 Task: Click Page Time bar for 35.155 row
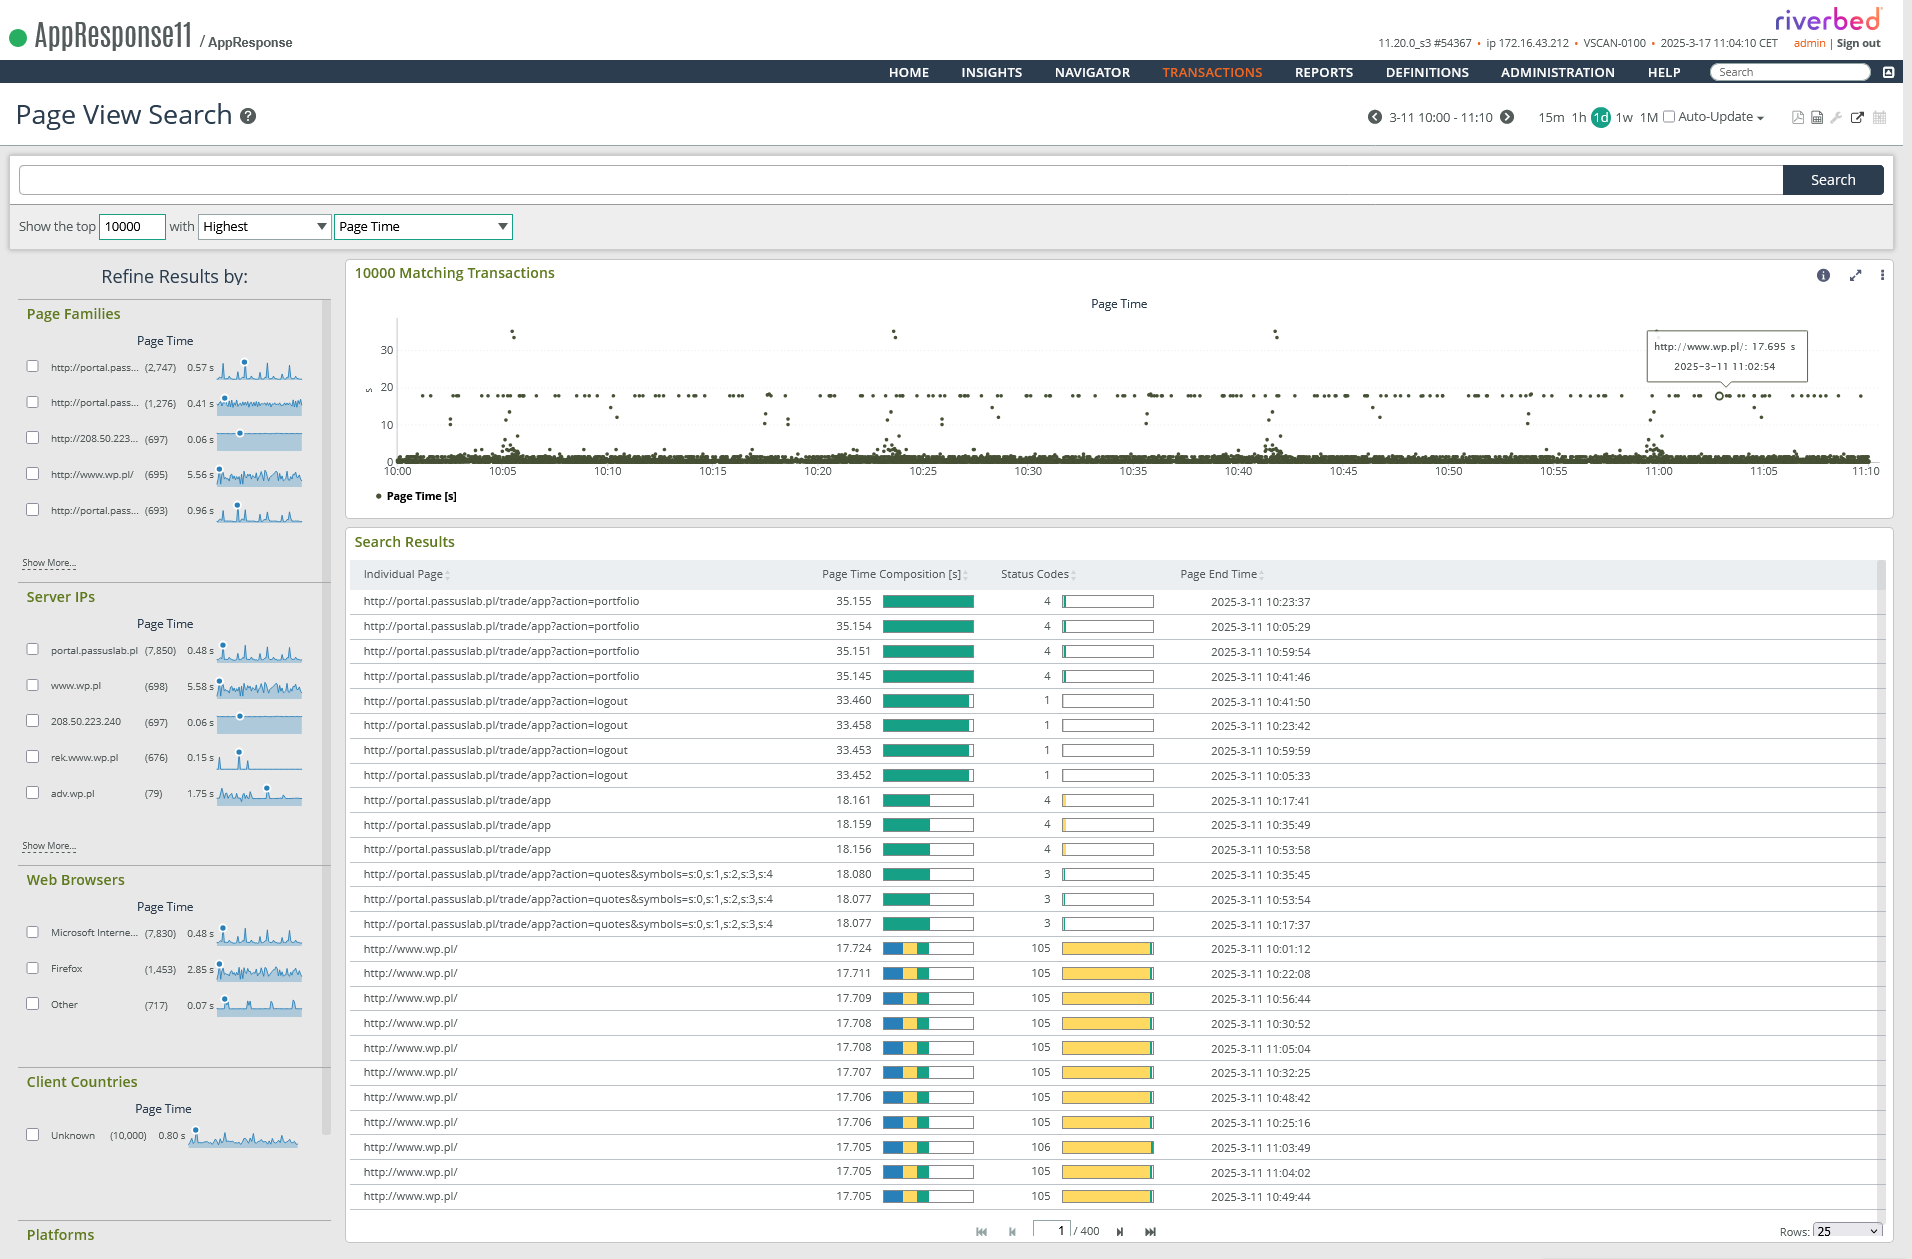[928, 602]
